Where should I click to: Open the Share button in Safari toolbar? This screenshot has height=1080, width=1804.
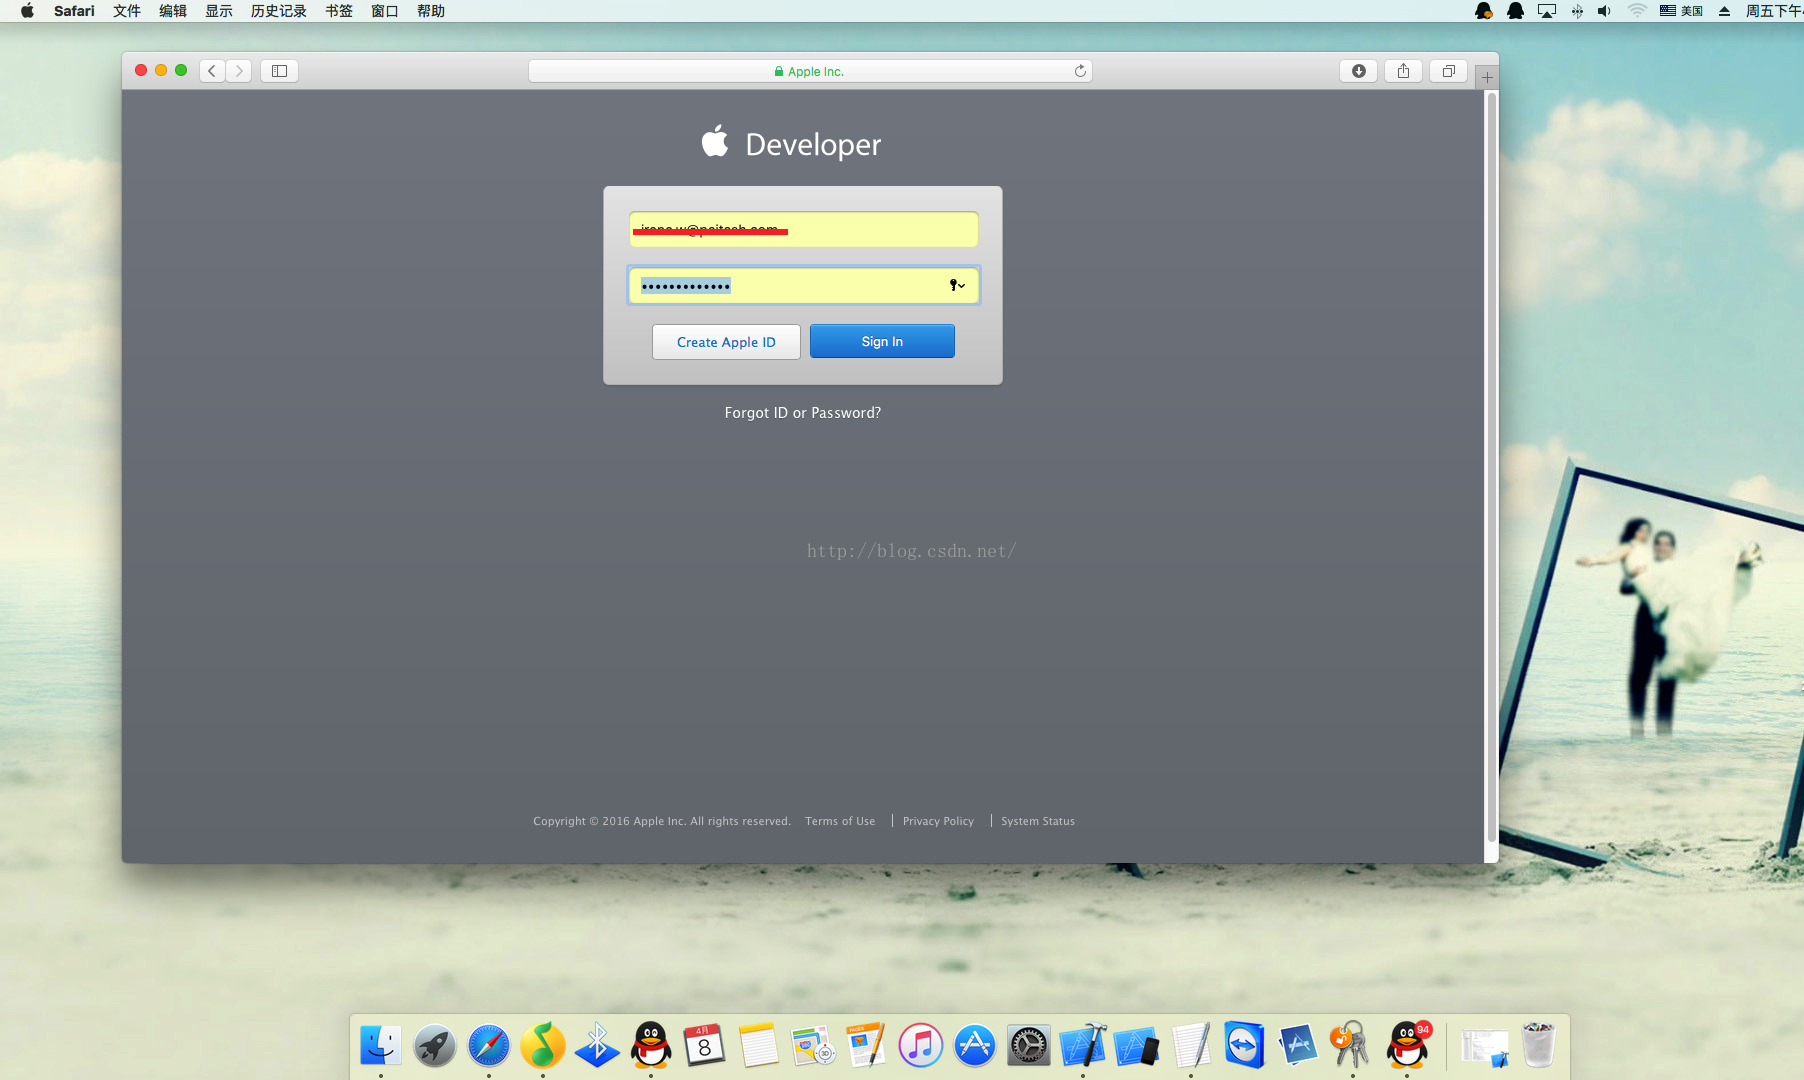(x=1403, y=71)
